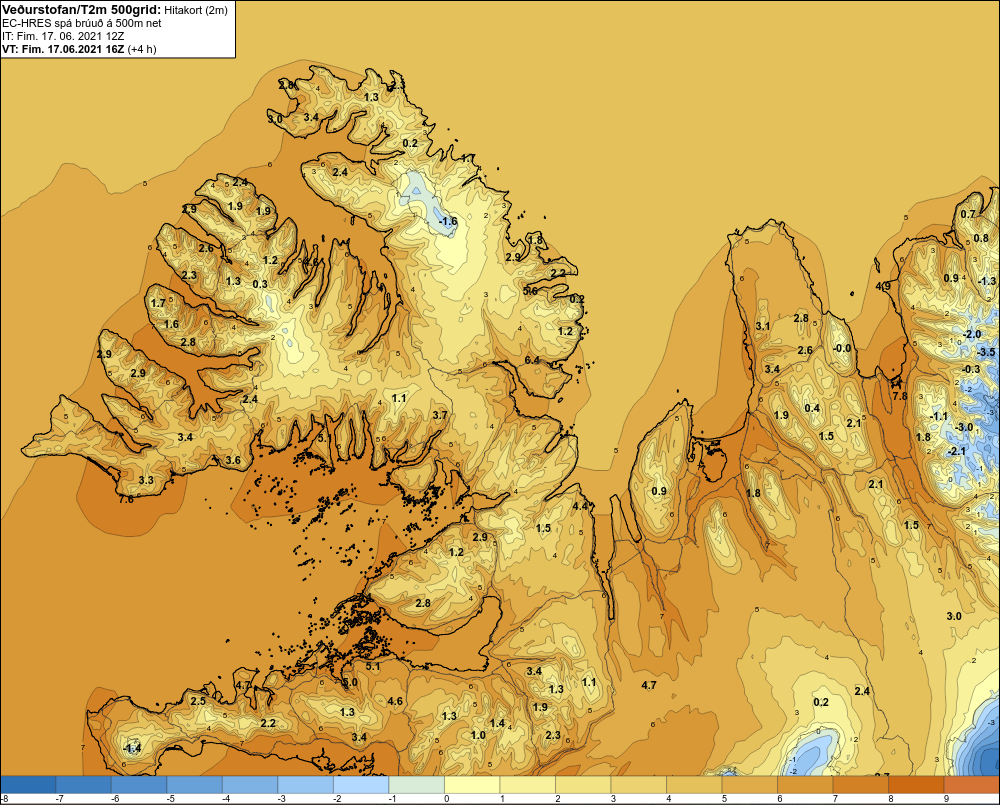Viewport: 1000px width, 805px height.
Task: Click the 3.3 temperature value on the map
Action: pyautogui.click(x=146, y=480)
